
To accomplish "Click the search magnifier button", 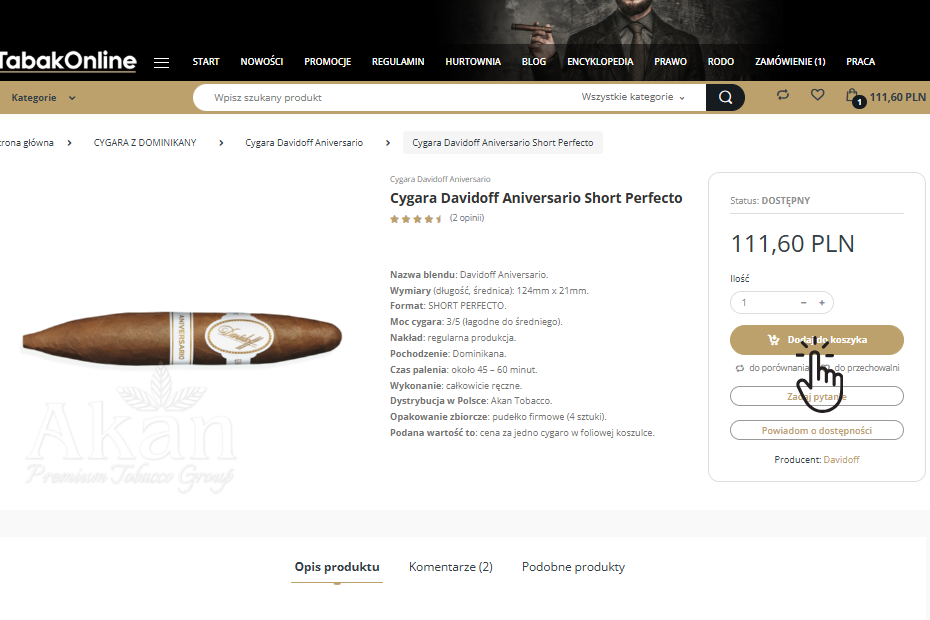I will [x=725, y=97].
